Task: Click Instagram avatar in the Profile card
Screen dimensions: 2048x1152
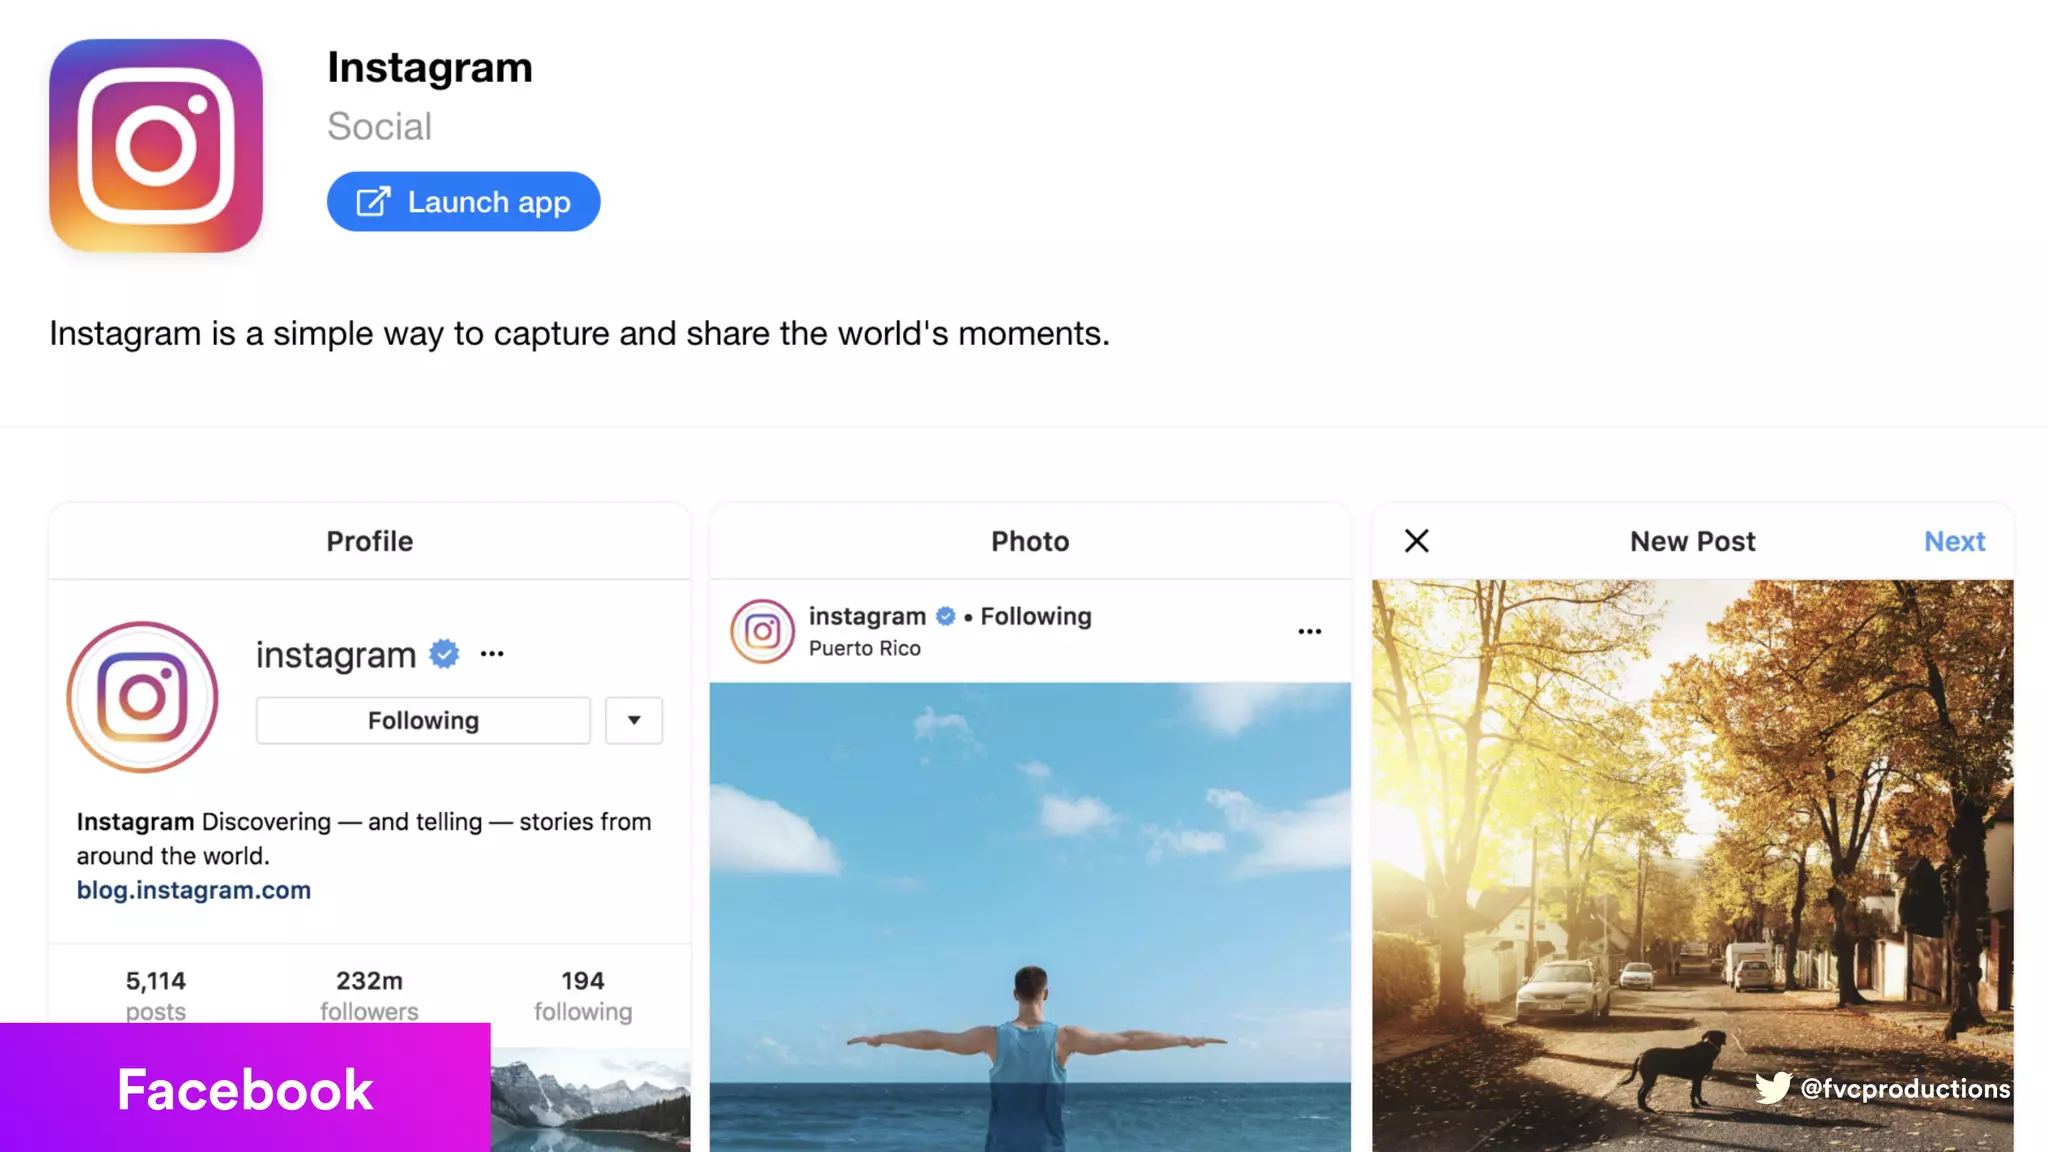Action: tap(143, 697)
